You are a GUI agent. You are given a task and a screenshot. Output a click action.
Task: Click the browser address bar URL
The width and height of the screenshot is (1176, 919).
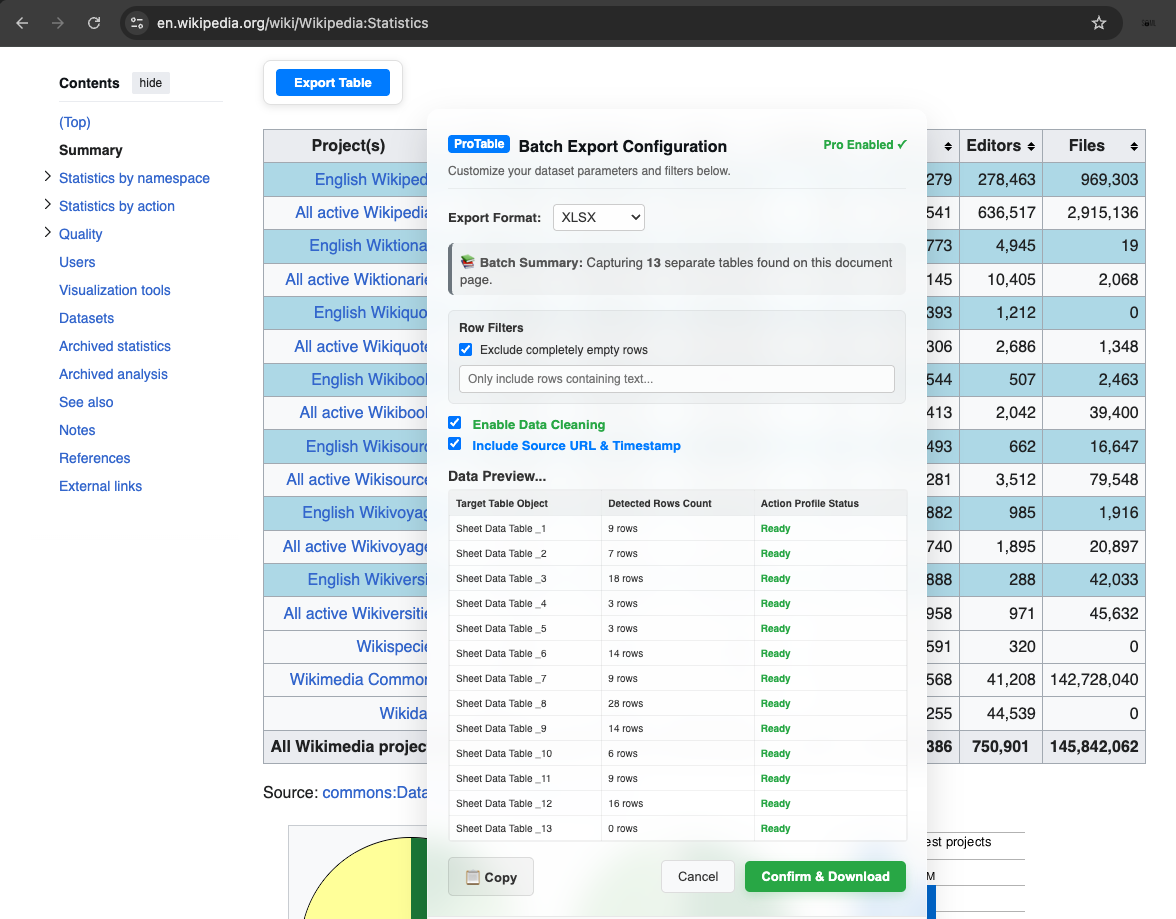pos(292,23)
